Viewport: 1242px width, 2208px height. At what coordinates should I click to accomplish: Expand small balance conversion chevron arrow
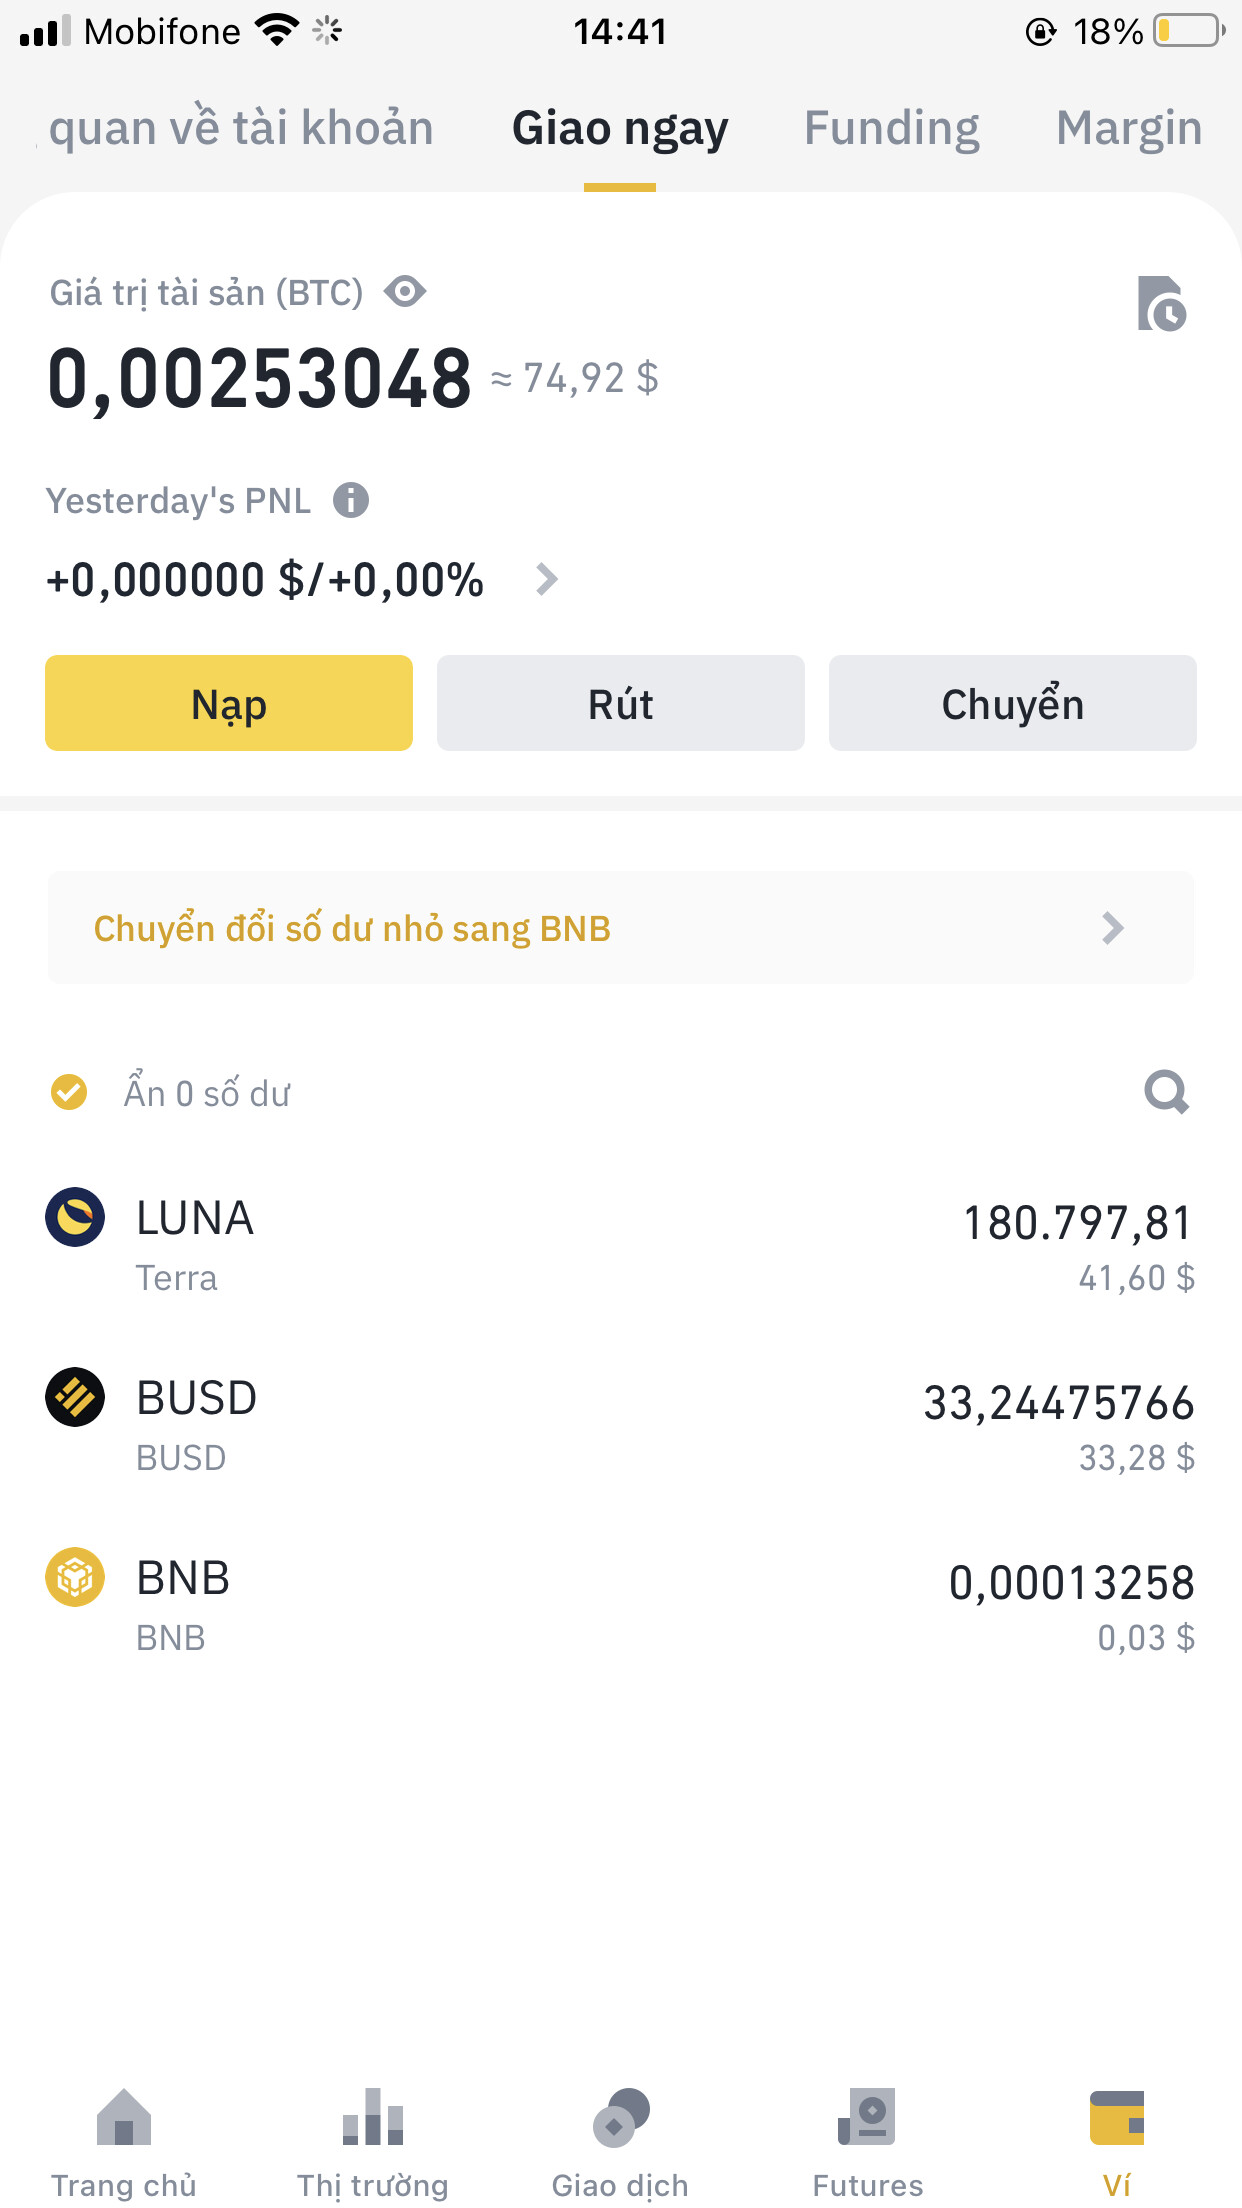(1113, 928)
